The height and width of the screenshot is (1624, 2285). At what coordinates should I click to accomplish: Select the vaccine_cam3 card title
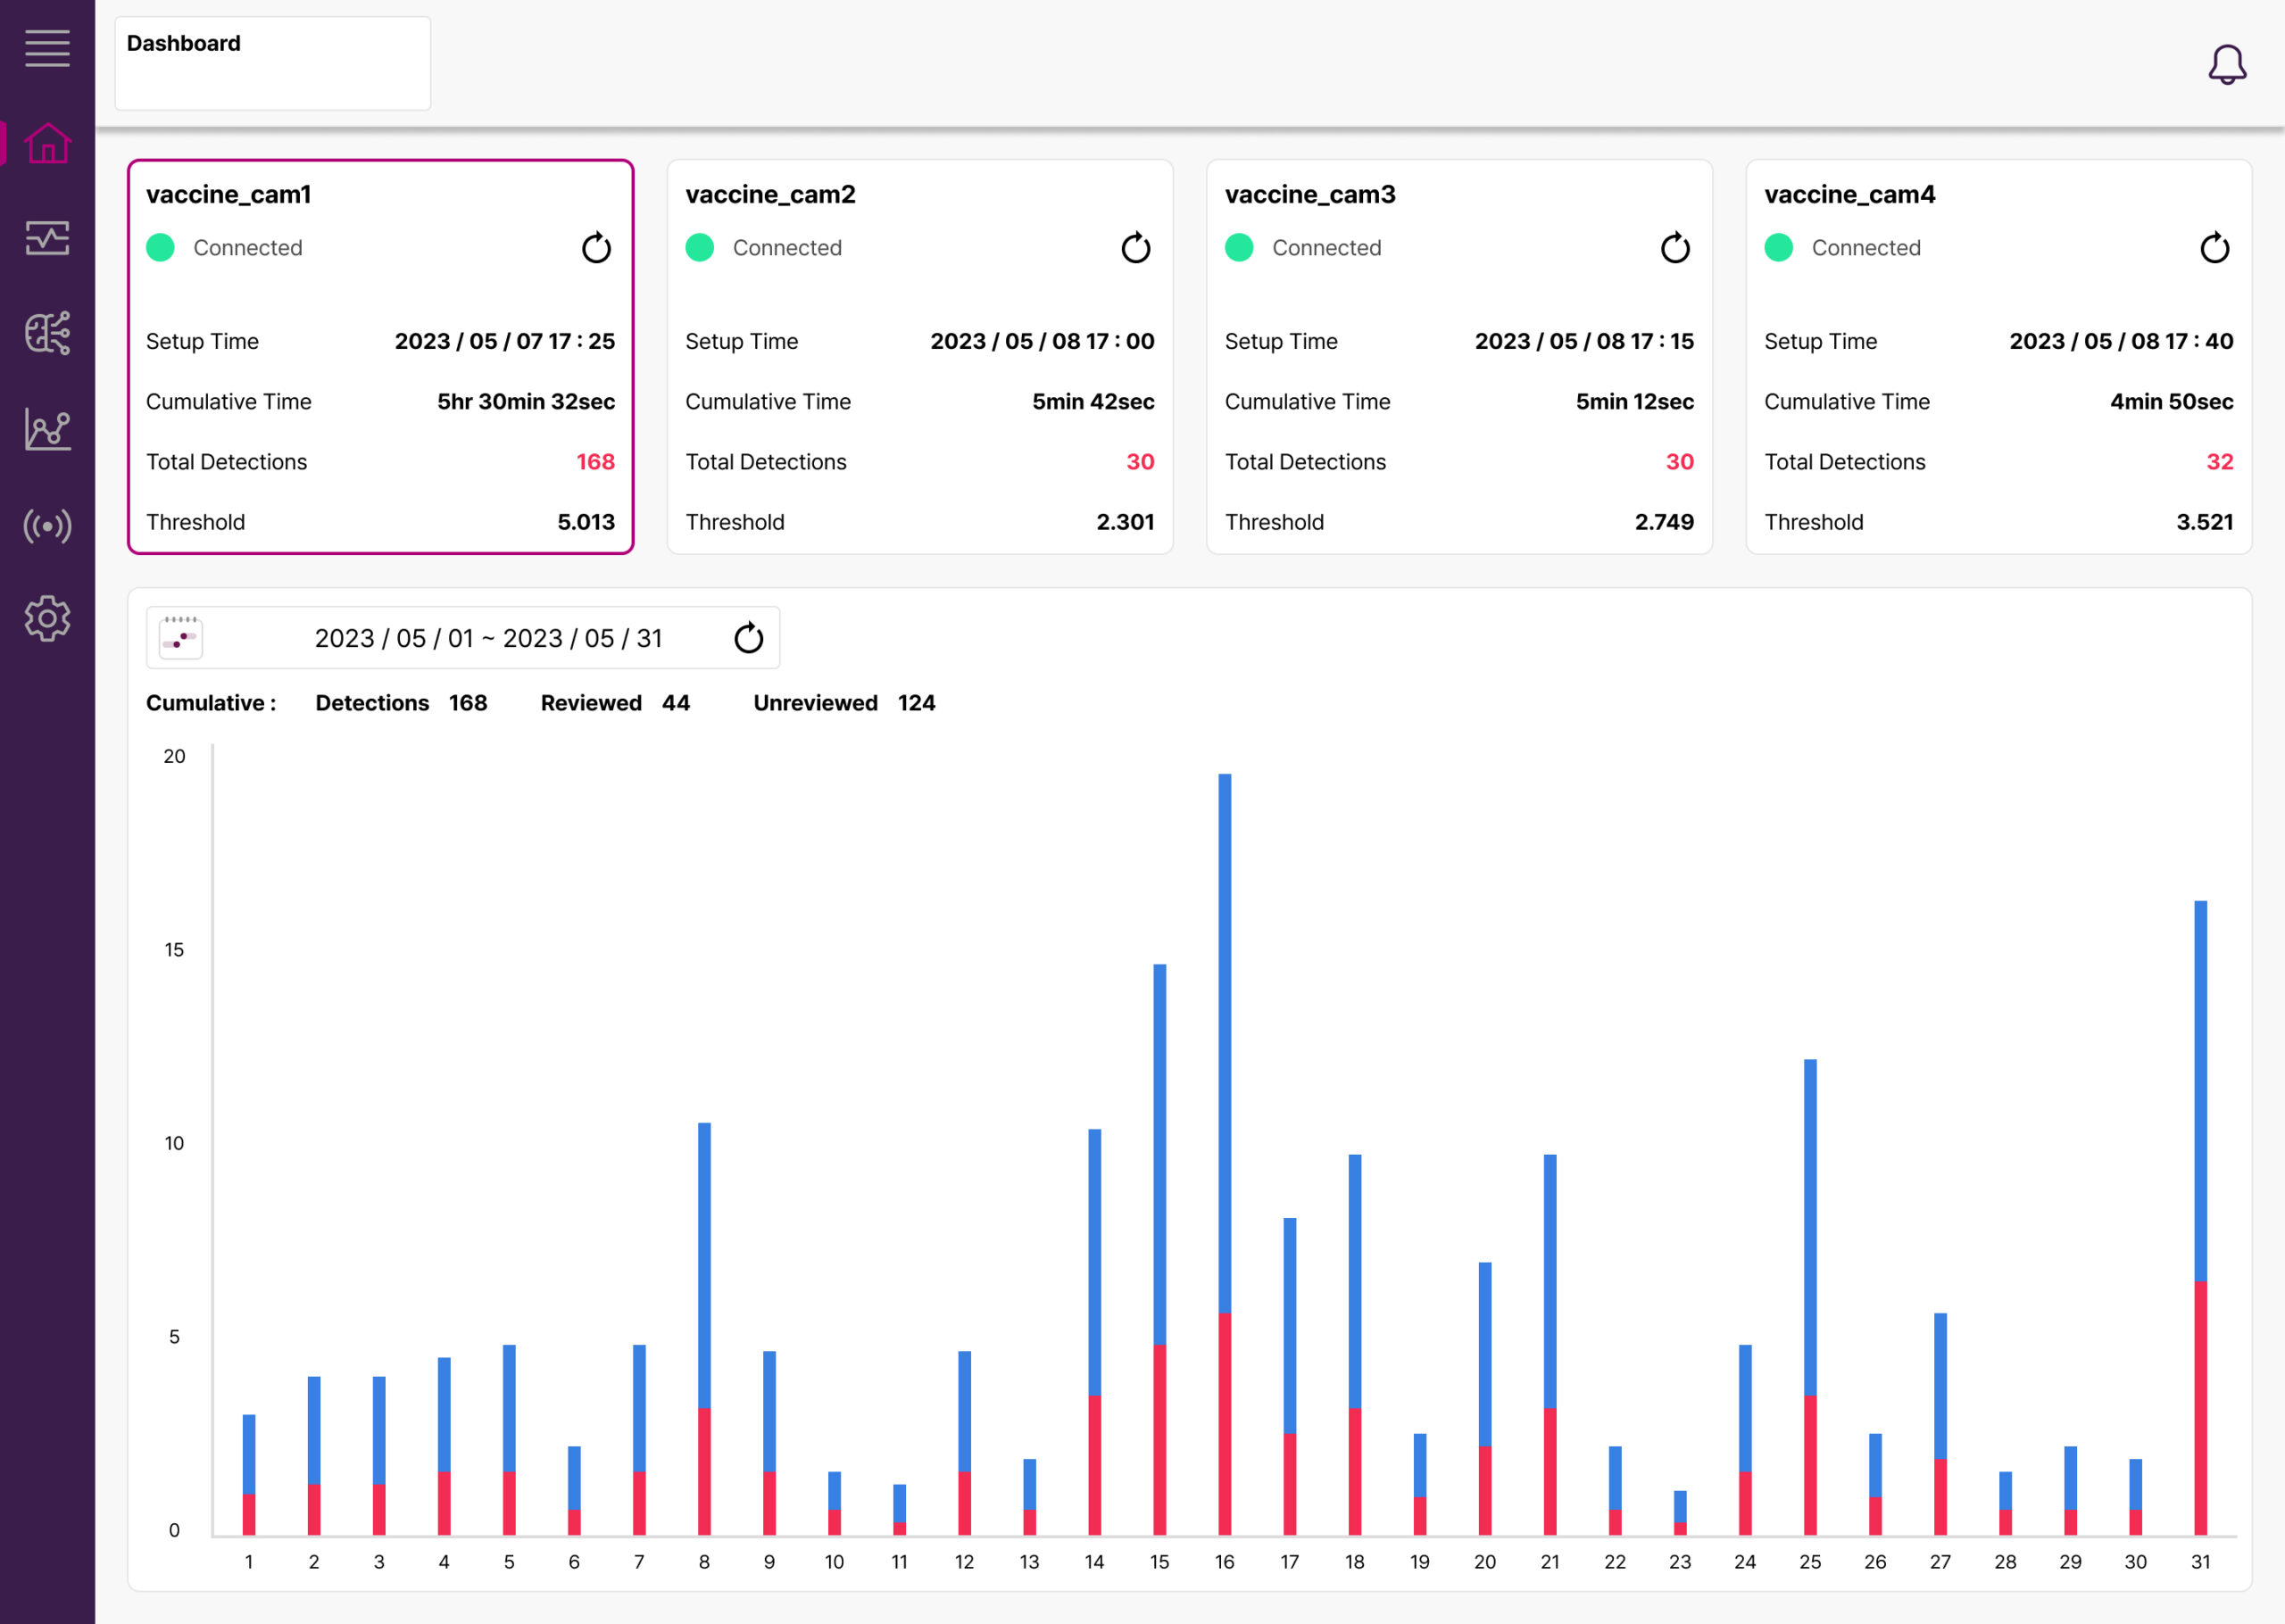coord(1310,194)
